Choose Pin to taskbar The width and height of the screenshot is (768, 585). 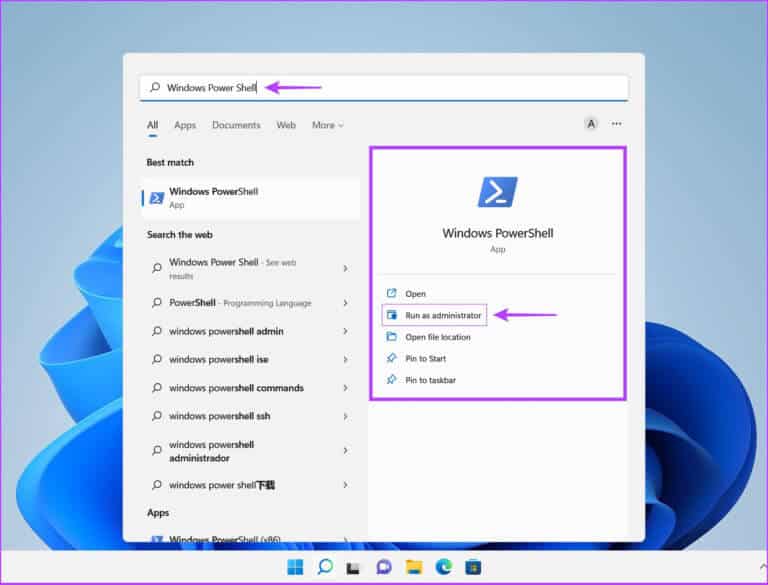point(431,380)
